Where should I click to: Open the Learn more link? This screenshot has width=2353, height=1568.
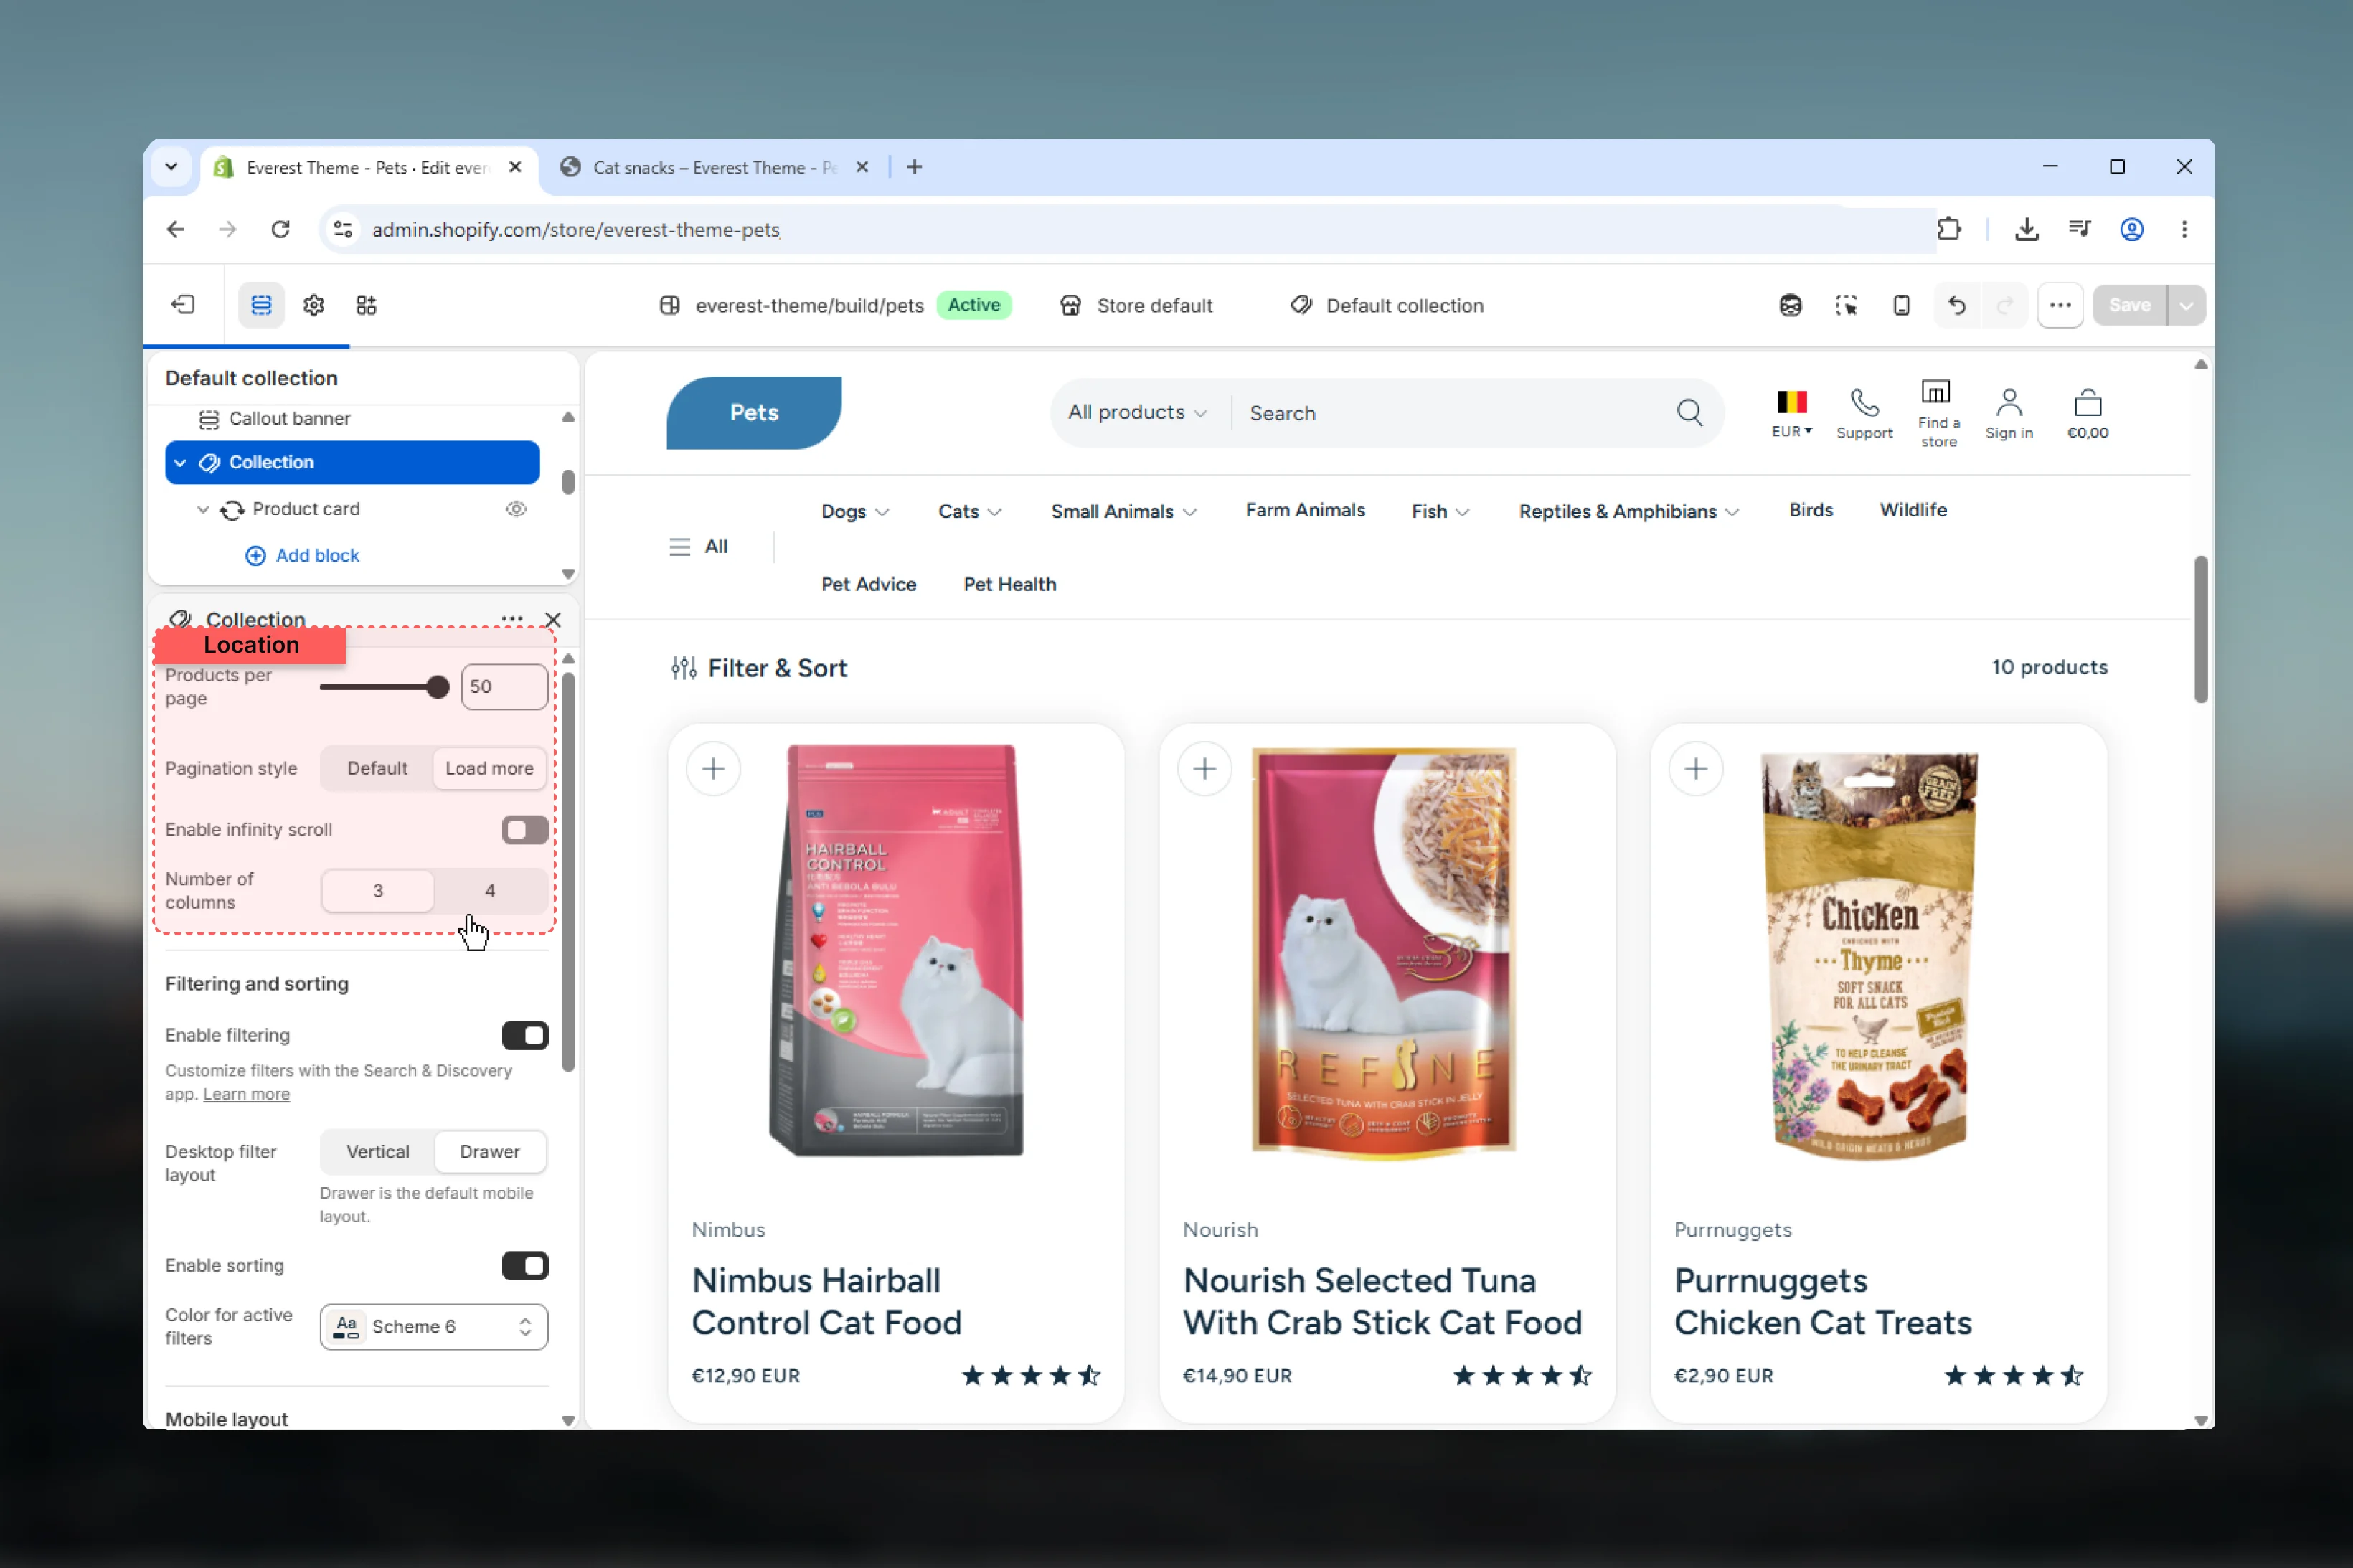(x=246, y=1094)
